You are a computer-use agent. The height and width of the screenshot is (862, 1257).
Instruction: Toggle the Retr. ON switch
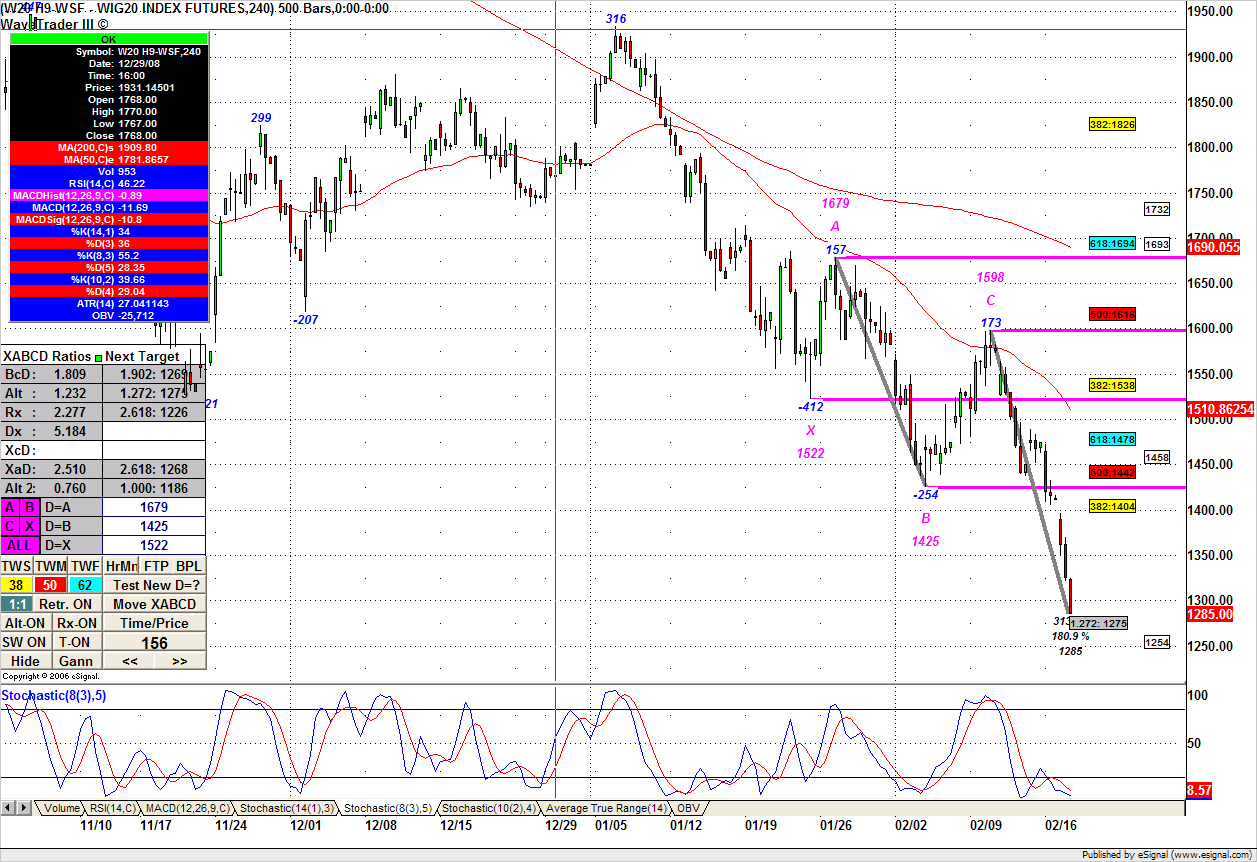[68, 604]
